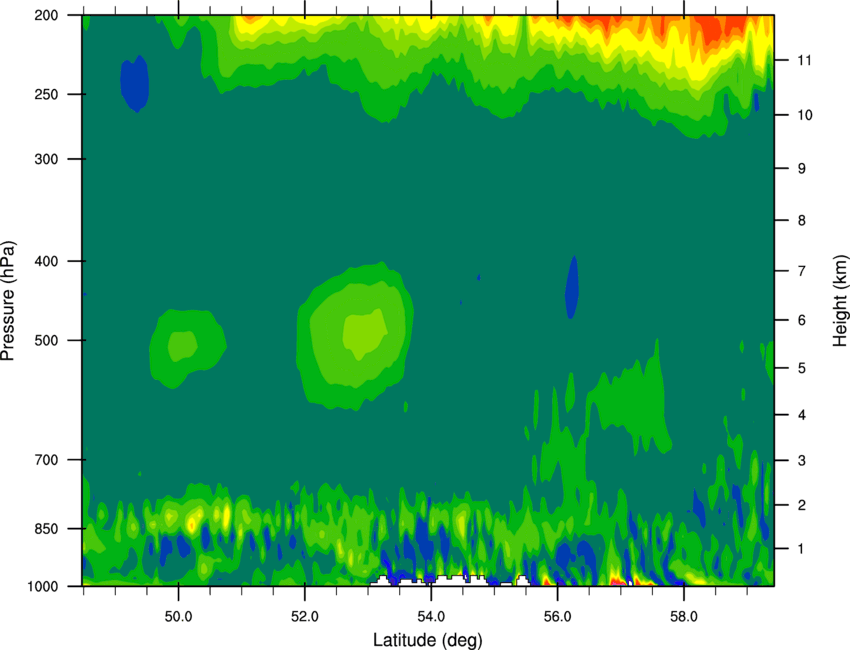Click the 52.0 latitude label
This screenshot has width=850, height=650.
305,617
